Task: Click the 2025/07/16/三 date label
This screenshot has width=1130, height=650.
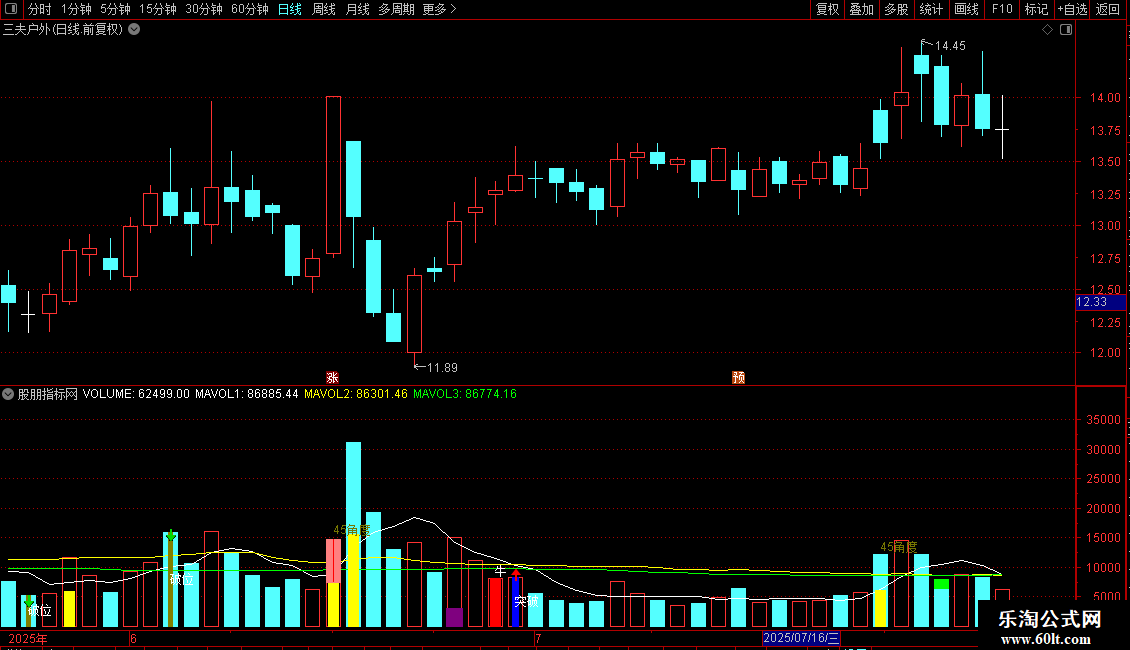Action: pos(801,638)
